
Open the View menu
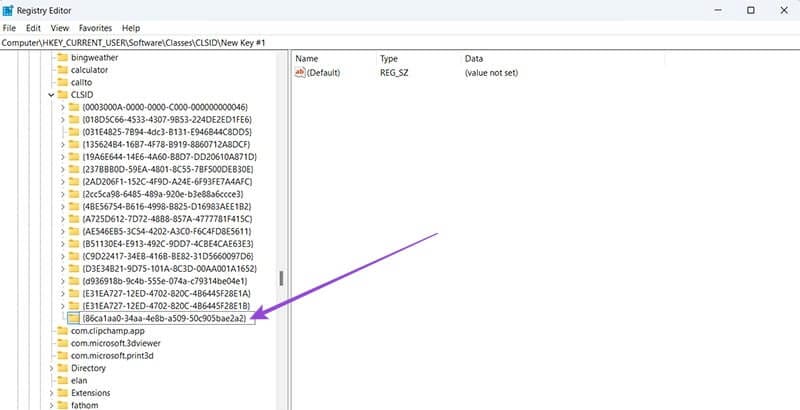[60, 28]
